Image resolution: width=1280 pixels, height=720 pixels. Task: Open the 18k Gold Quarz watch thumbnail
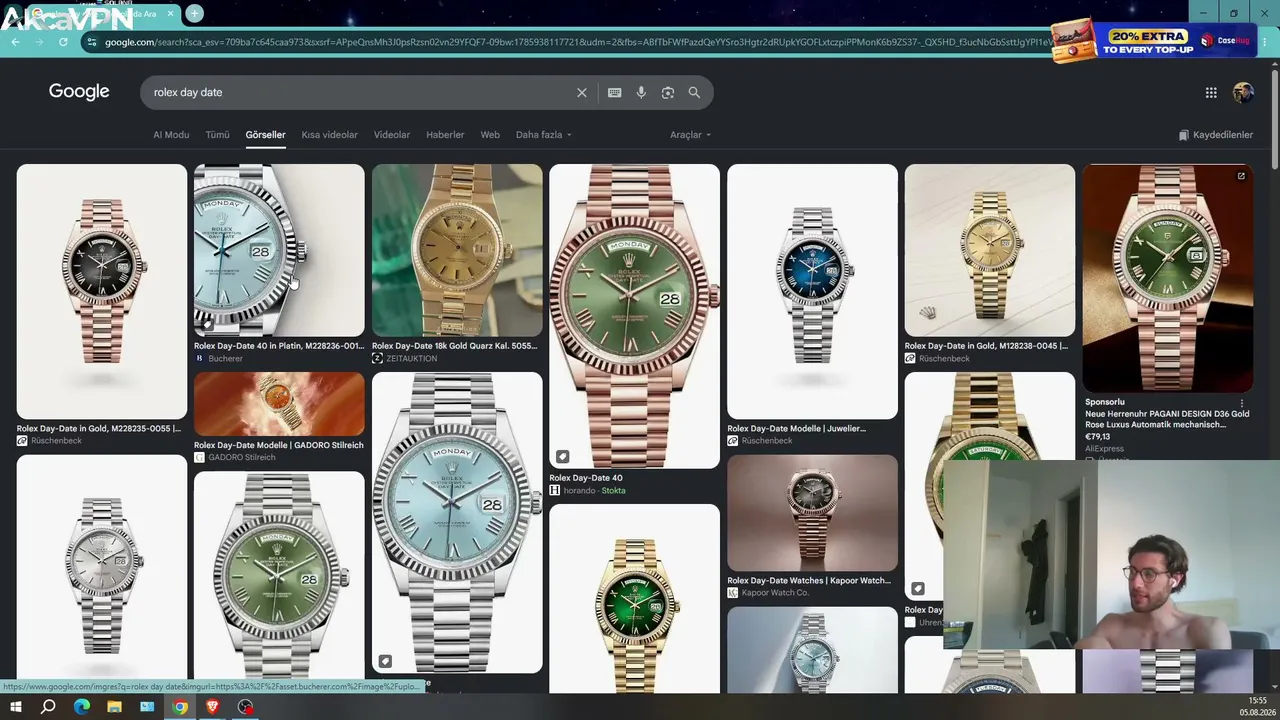(x=457, y=250)
